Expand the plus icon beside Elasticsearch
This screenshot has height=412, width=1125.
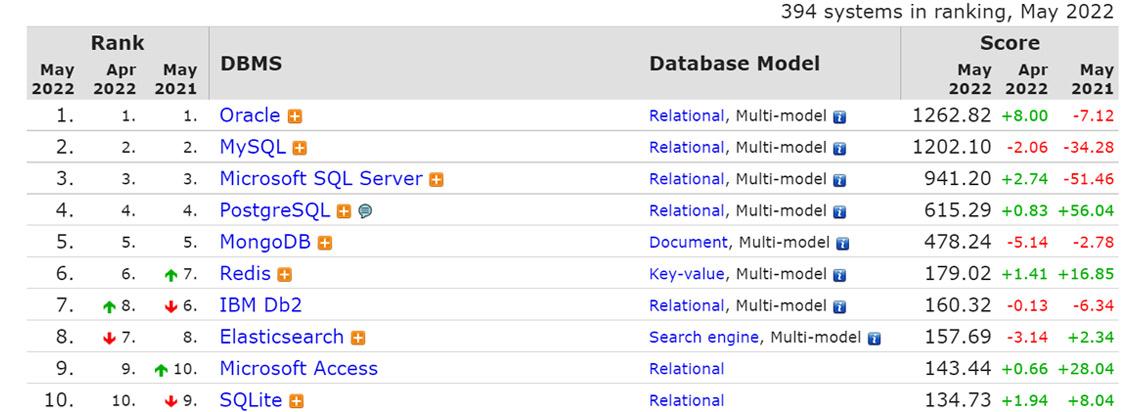point(357,338)
